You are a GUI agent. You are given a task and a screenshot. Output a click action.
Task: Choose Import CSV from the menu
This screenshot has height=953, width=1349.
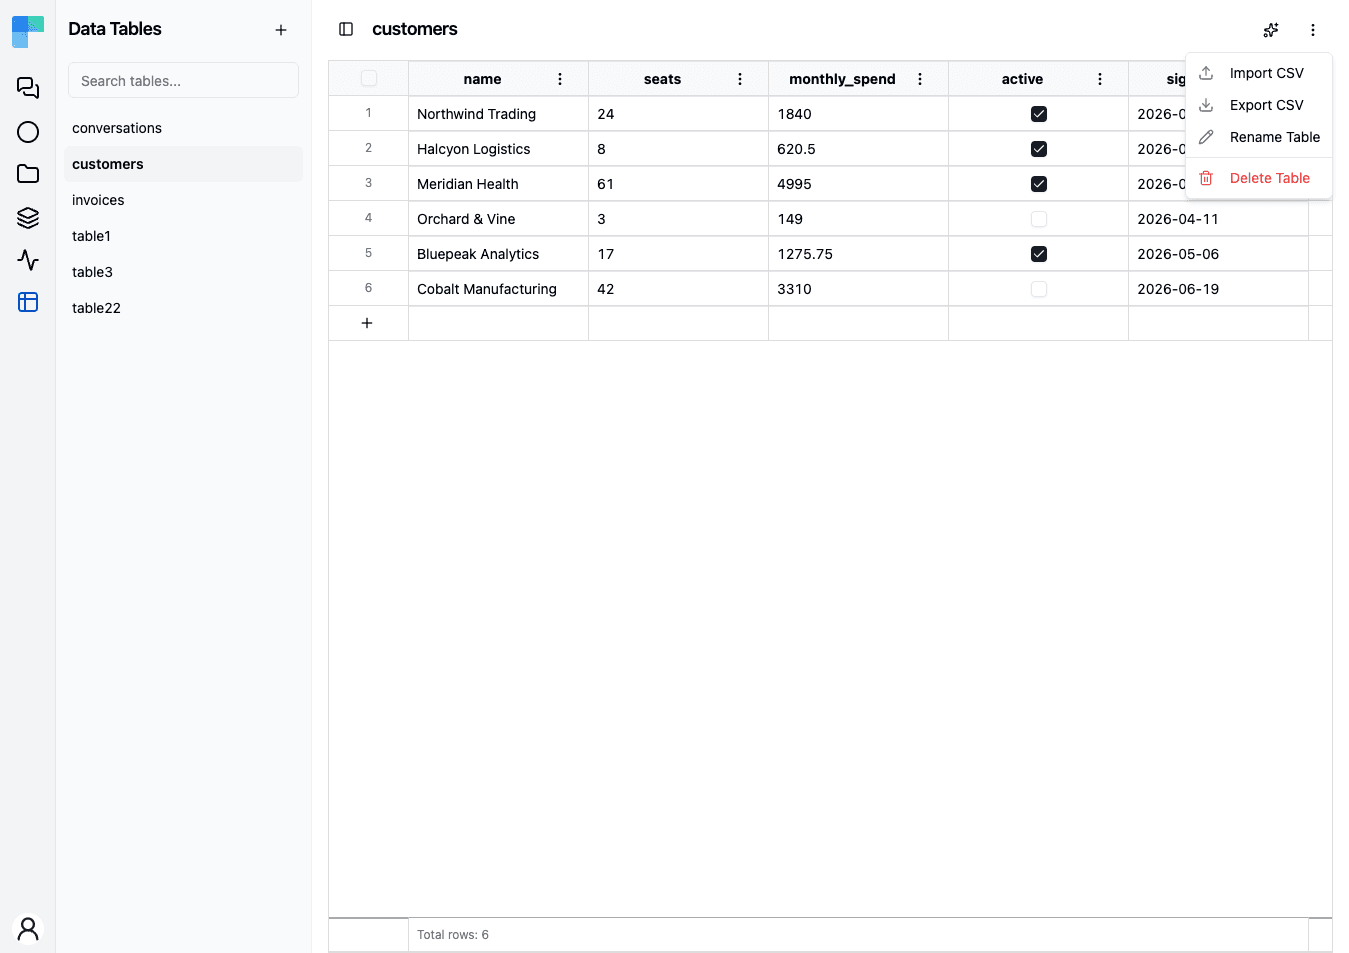pos(1258,73)
